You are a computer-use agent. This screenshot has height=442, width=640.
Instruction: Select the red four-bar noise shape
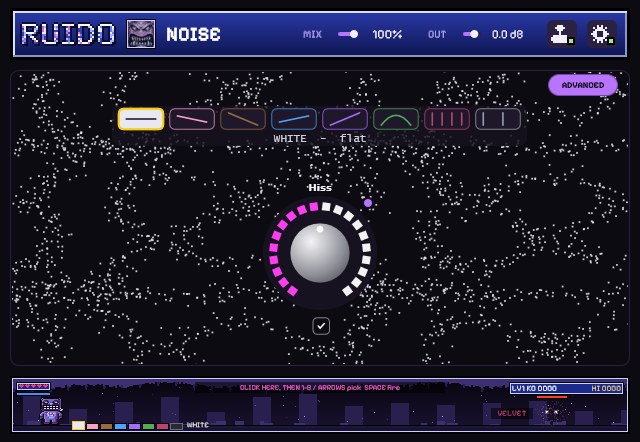tap(447, 119)
